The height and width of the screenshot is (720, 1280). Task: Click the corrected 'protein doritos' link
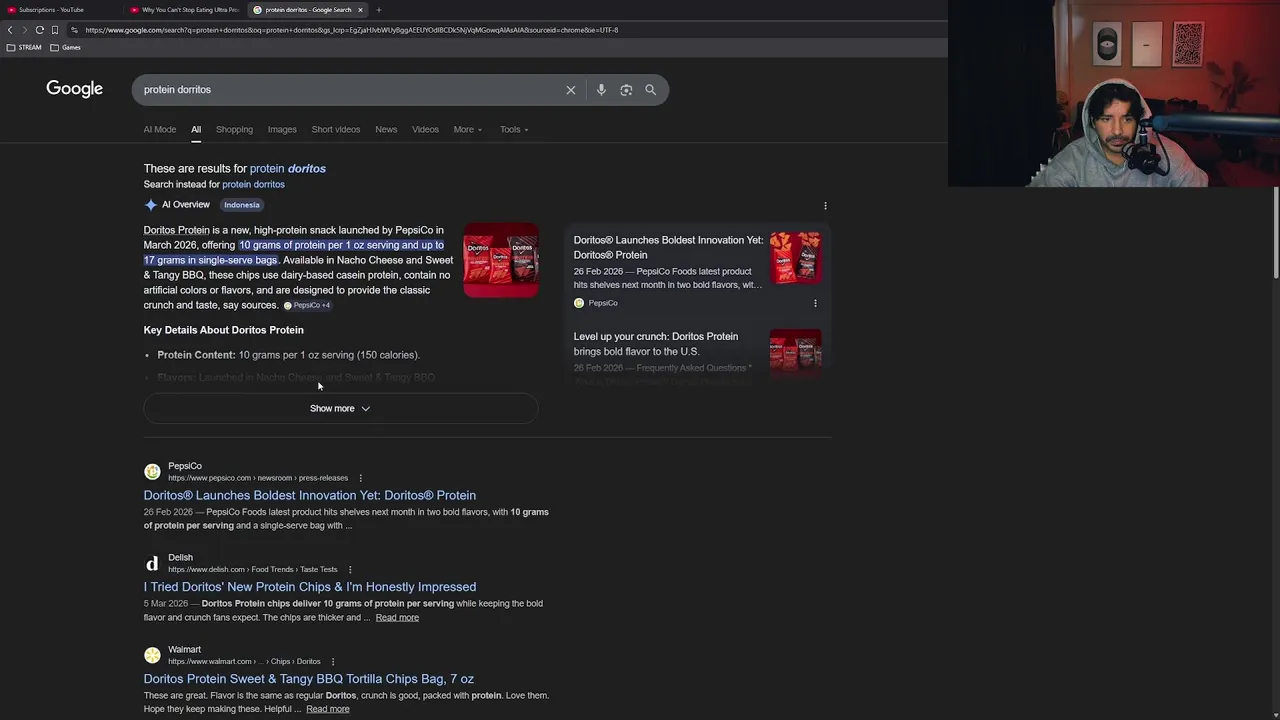tap(288, 168)
